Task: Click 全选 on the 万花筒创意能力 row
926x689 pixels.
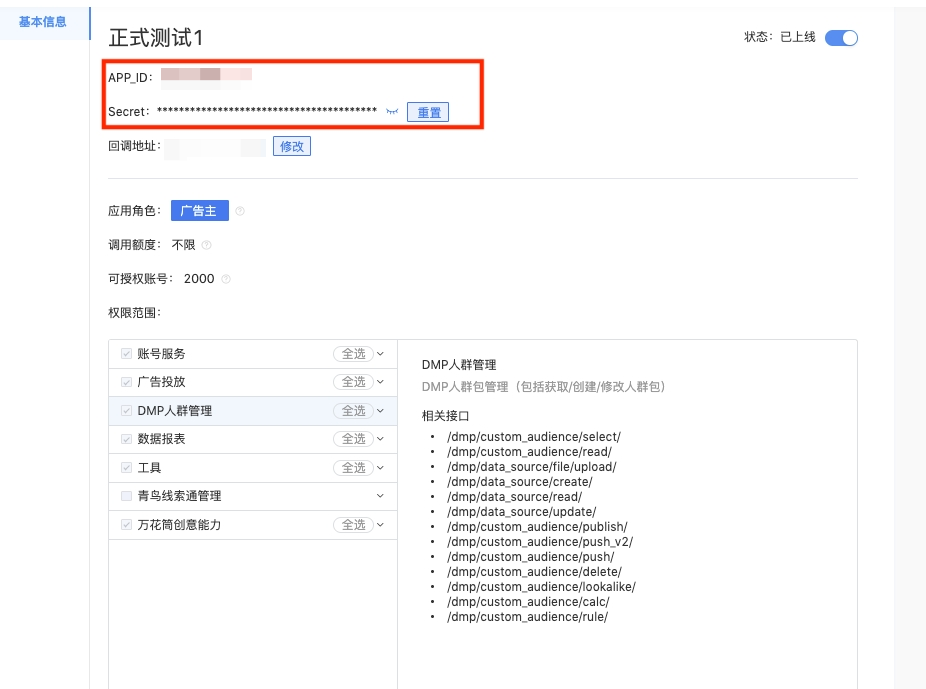Action: tap(354, 525)
